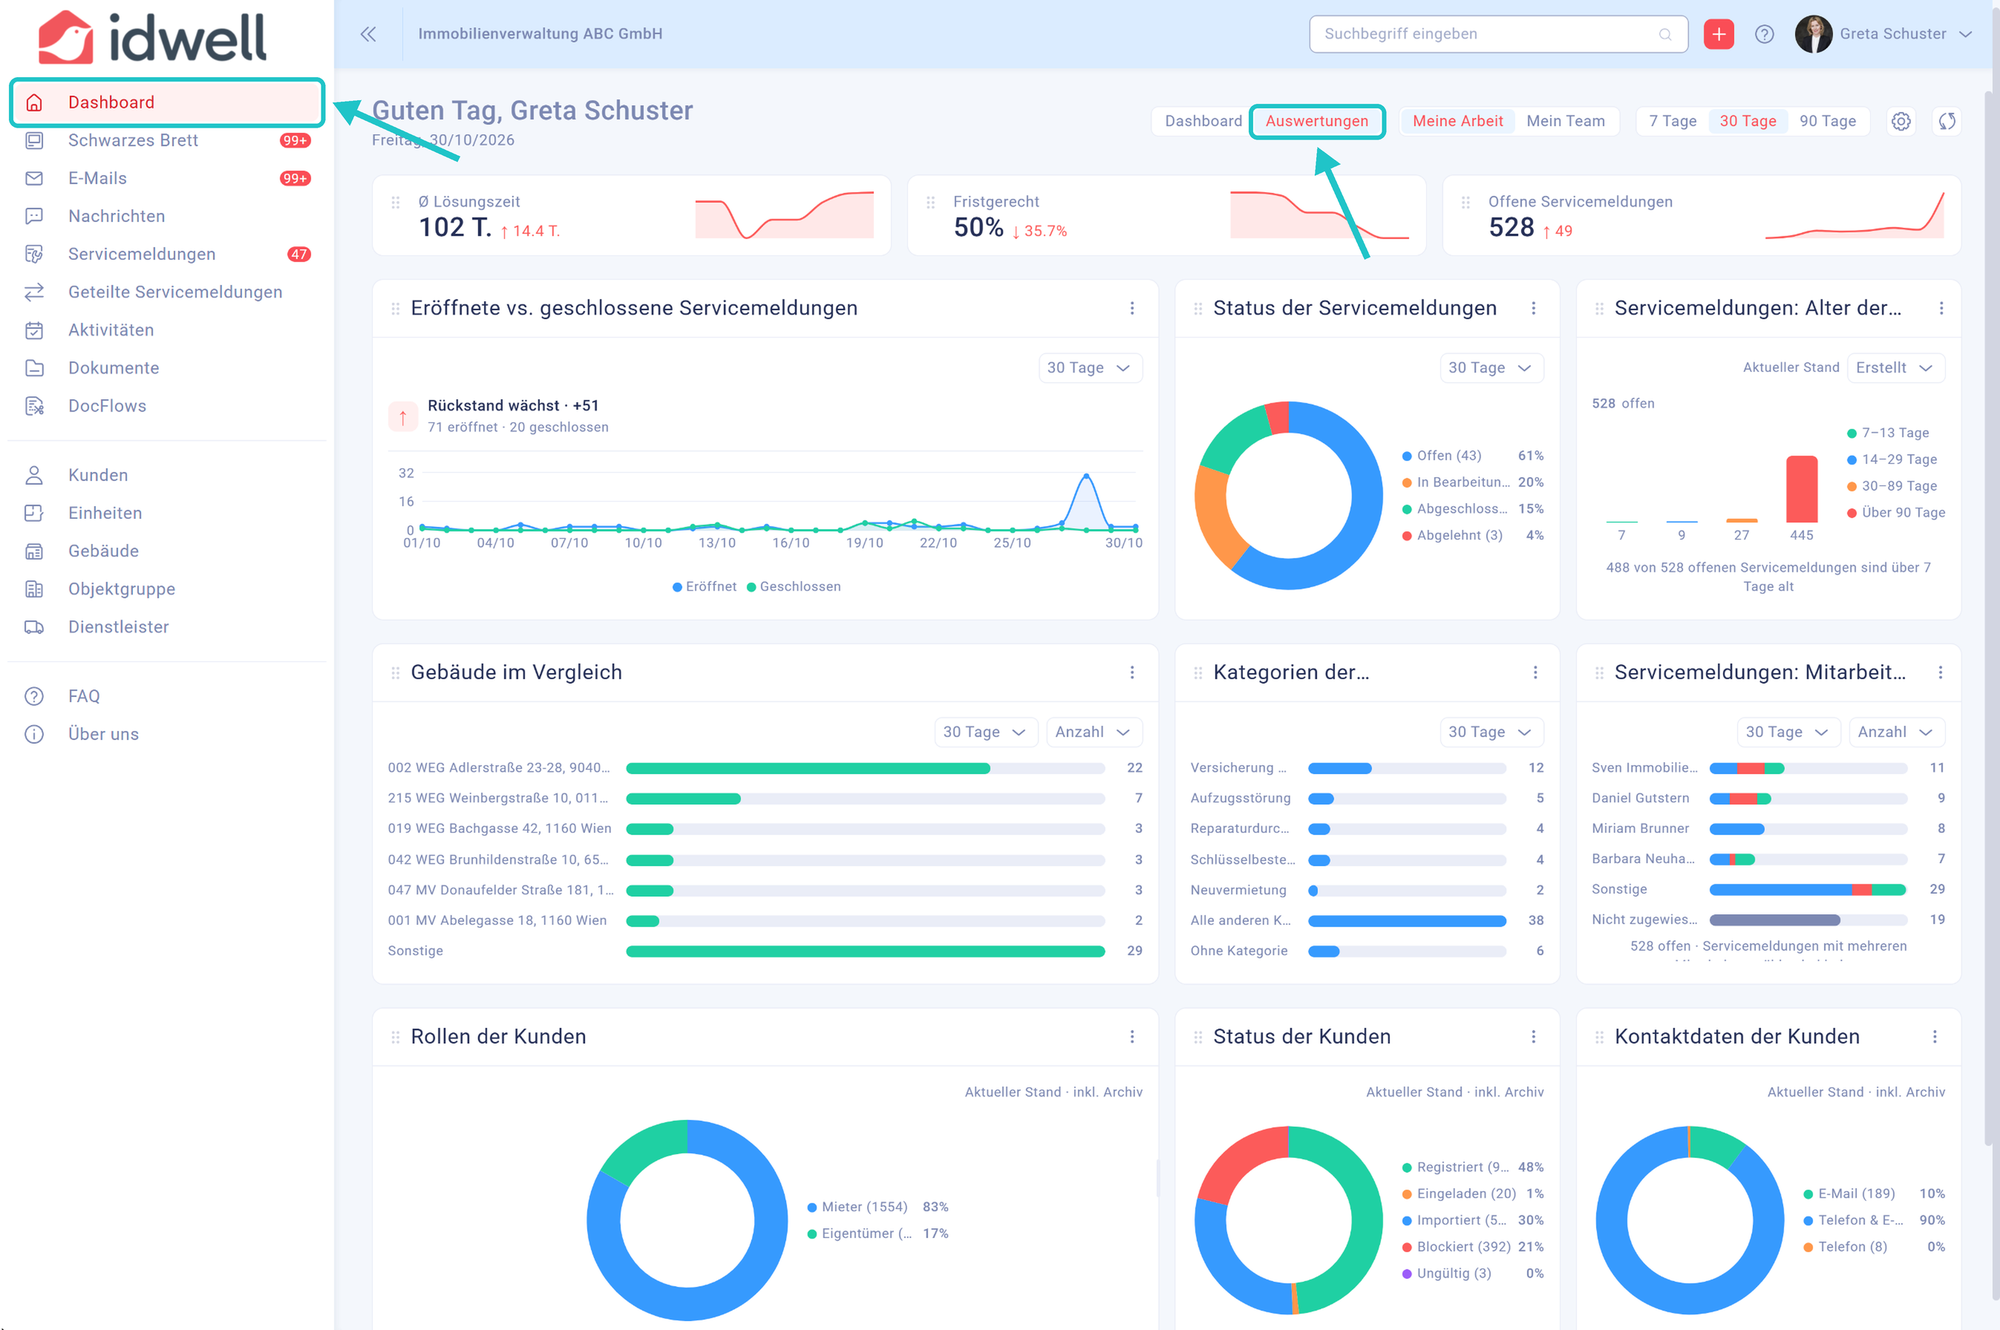The image size is (2000, 1330).
Task: Select the 90 Tage time range
Action: pos(1827,121)
